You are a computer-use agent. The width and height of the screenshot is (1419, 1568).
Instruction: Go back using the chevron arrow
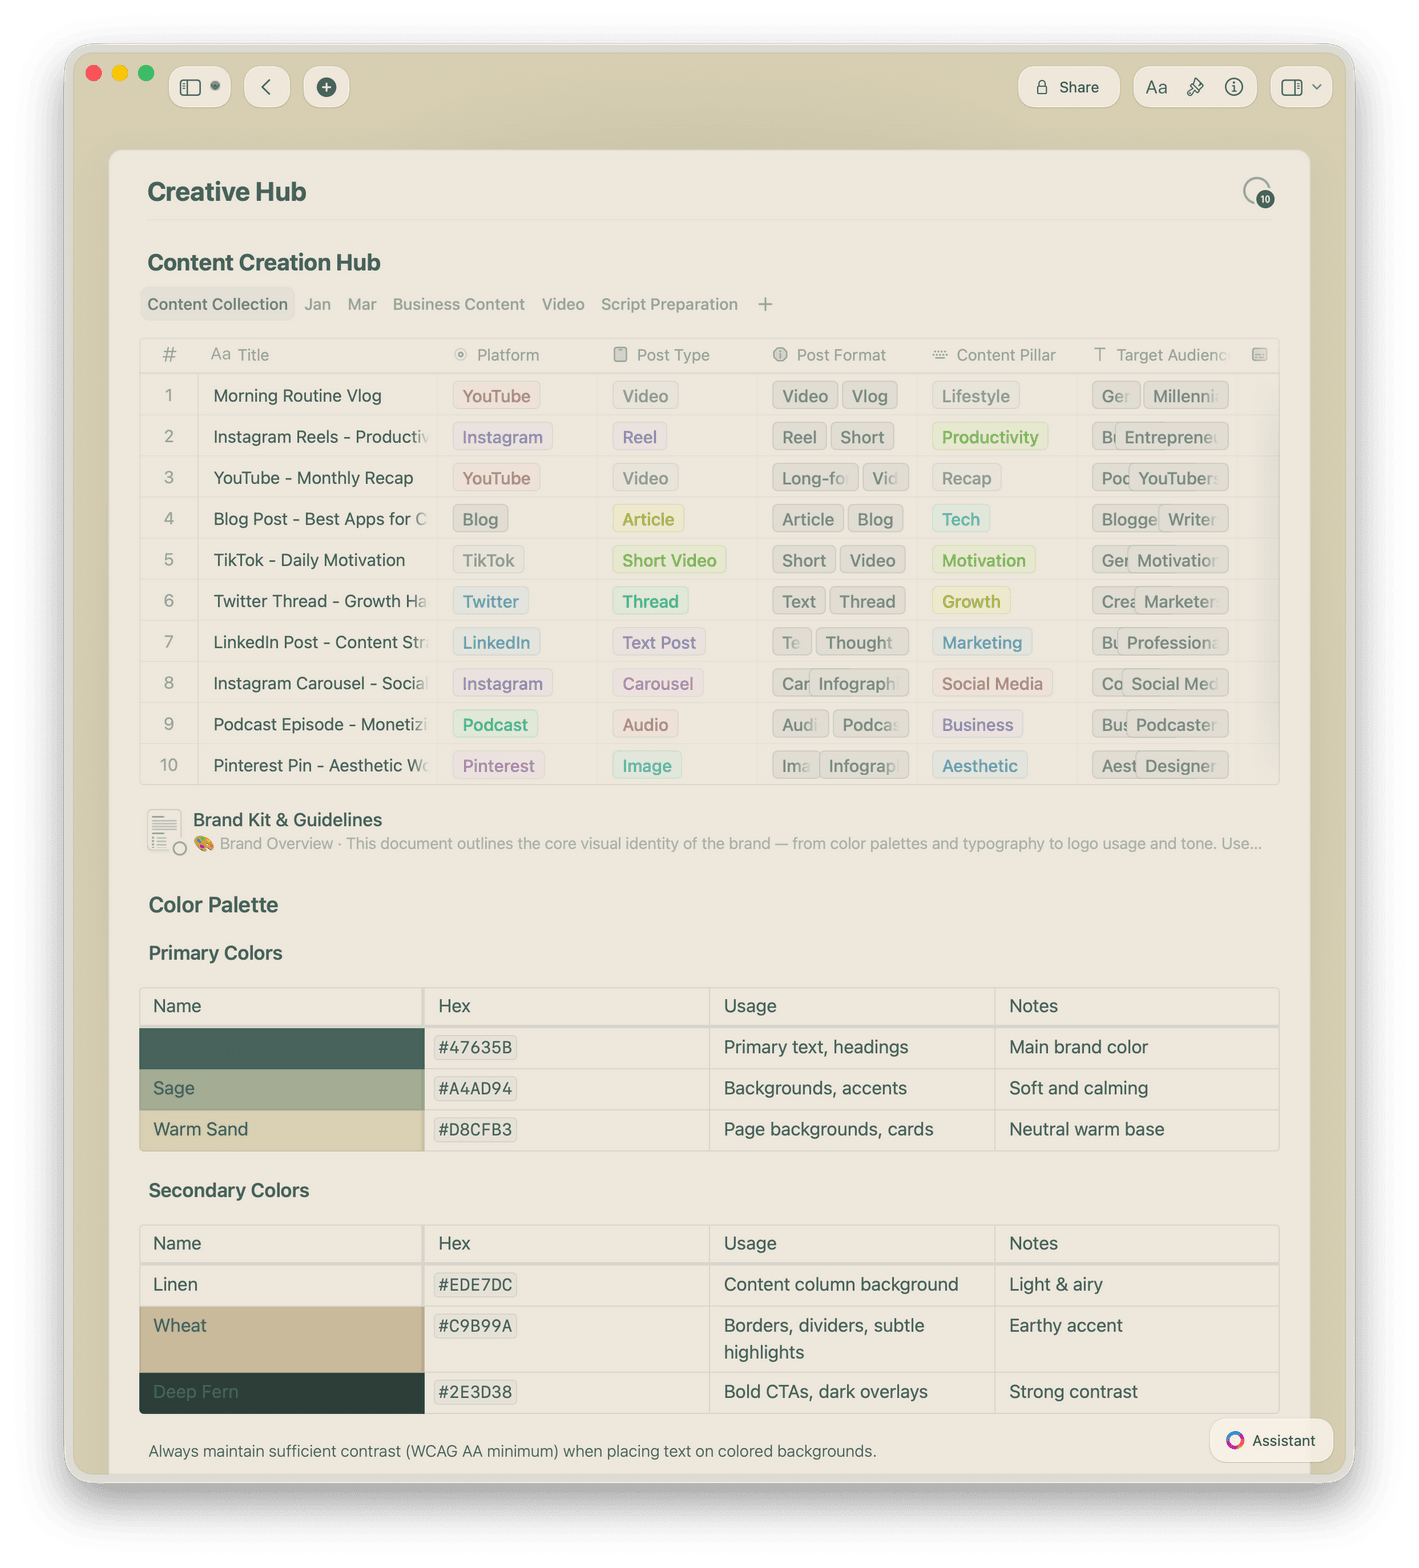[266, 87]
